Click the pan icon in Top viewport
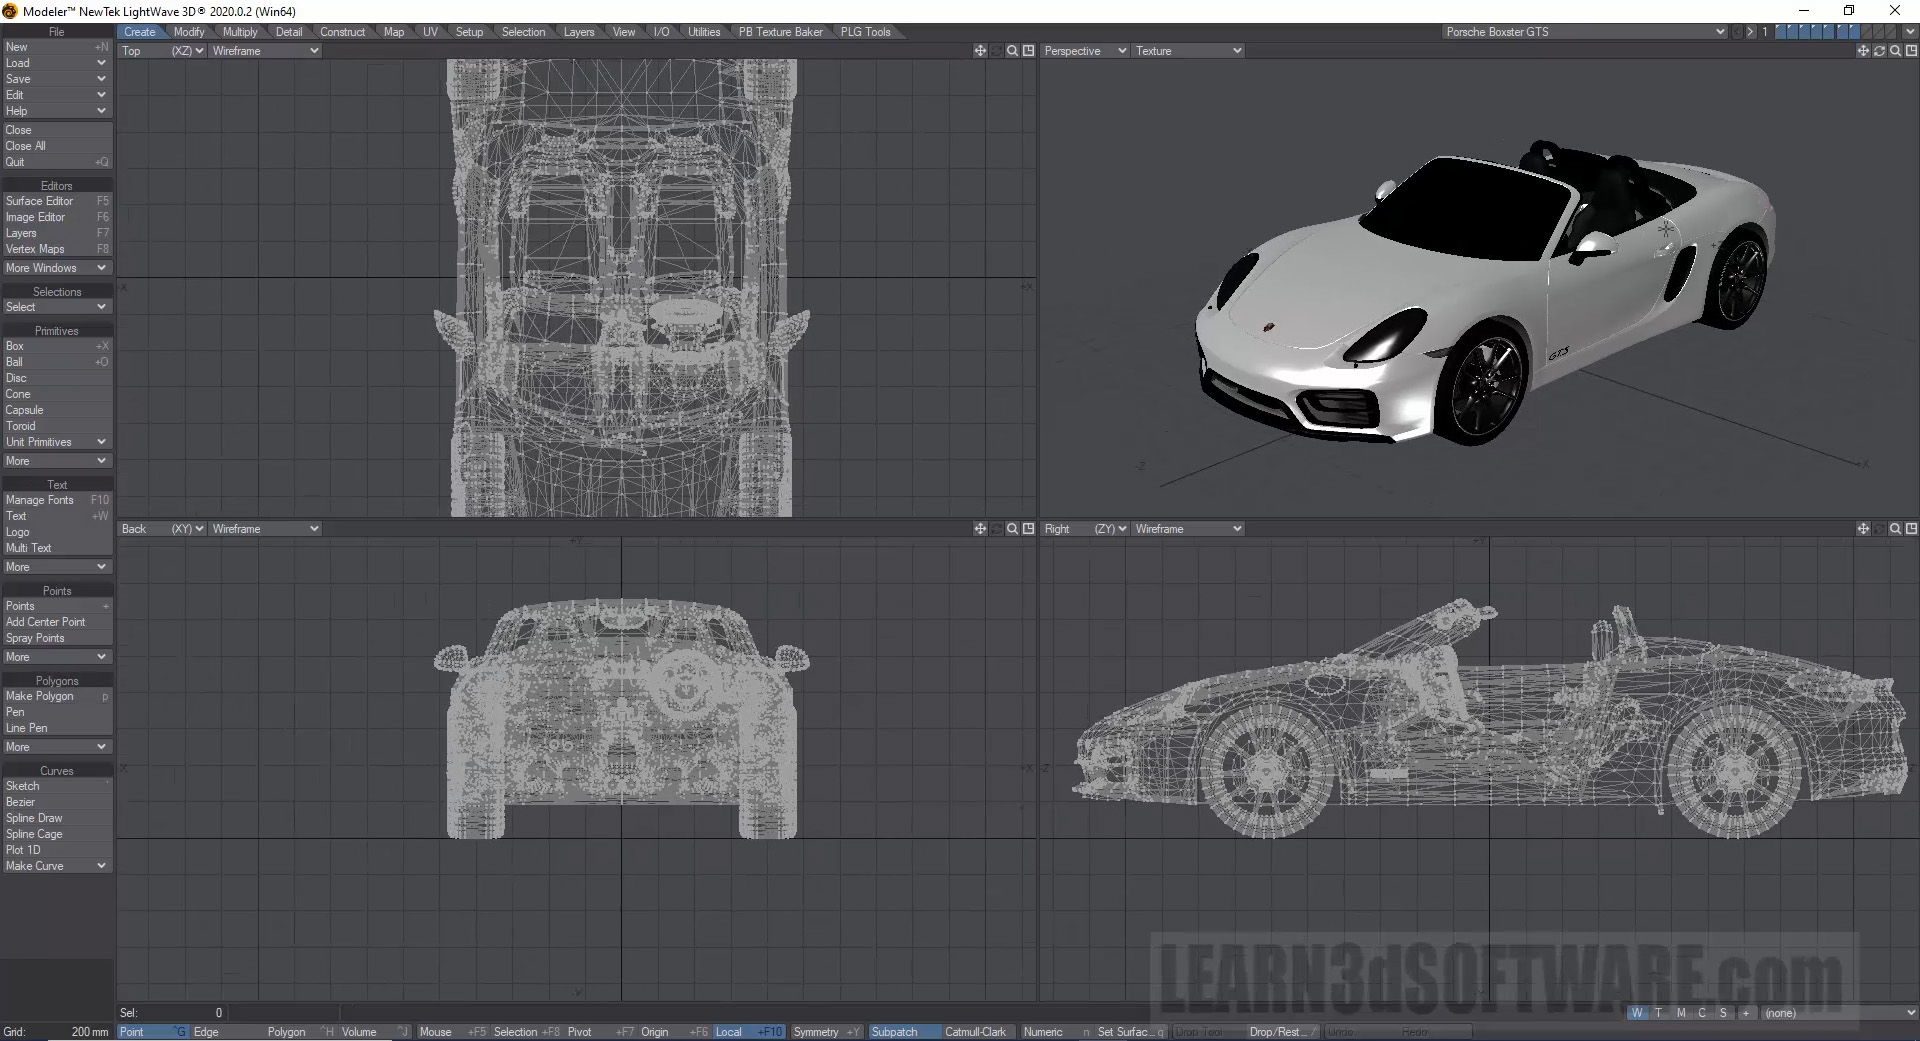1920x1041 pixels. 980,51
